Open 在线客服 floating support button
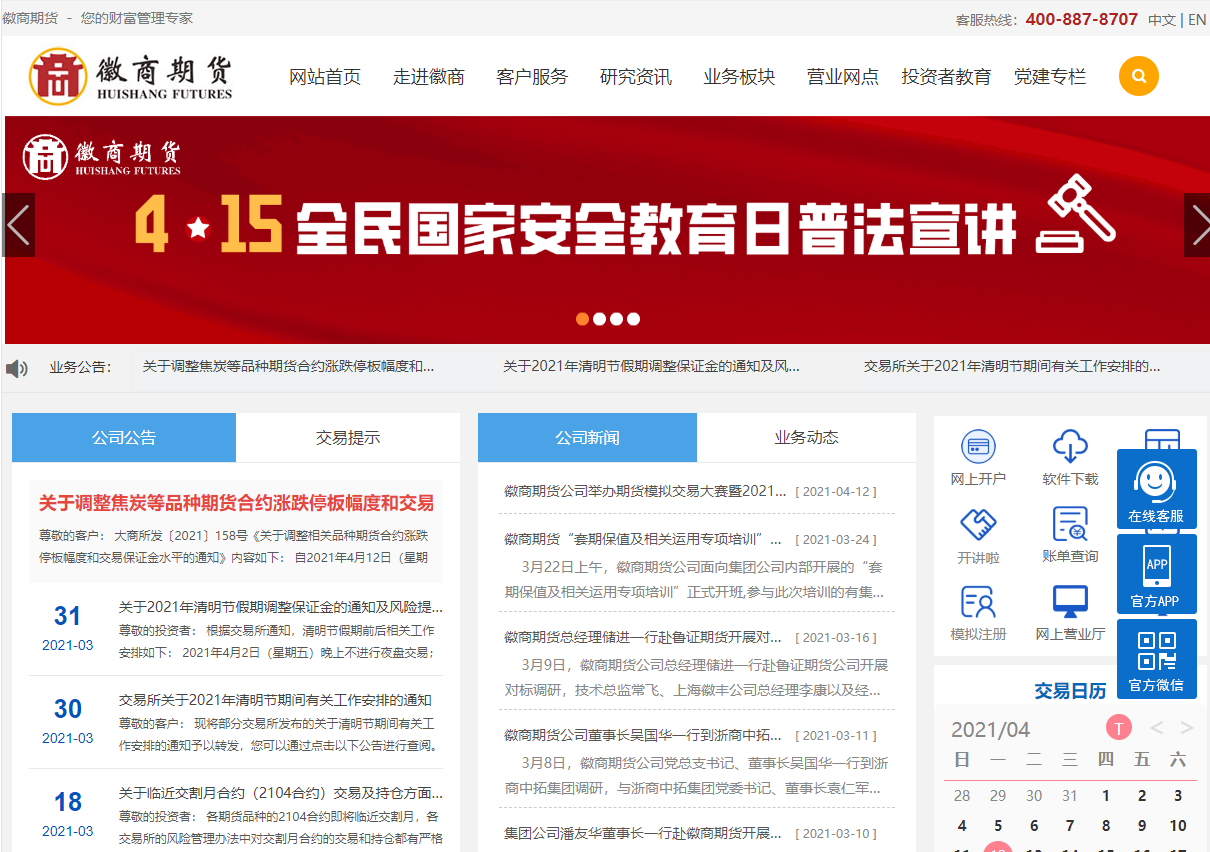The width and height of the screenshot is (1210, 852). pyautogui.click(x=1156, y=489)
